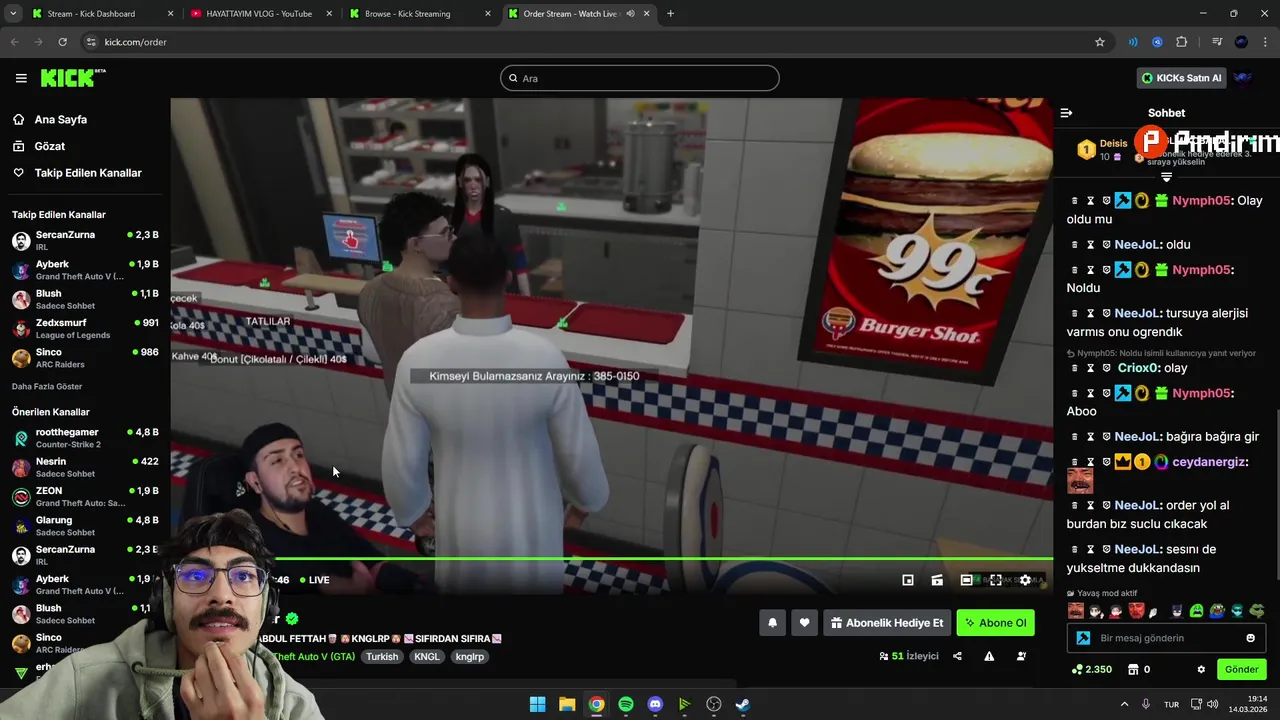Image resolution: width=1280 pixels, height=720 pixels.
Task: Bookmark this page with star icon
Action: coord(1100,42)
